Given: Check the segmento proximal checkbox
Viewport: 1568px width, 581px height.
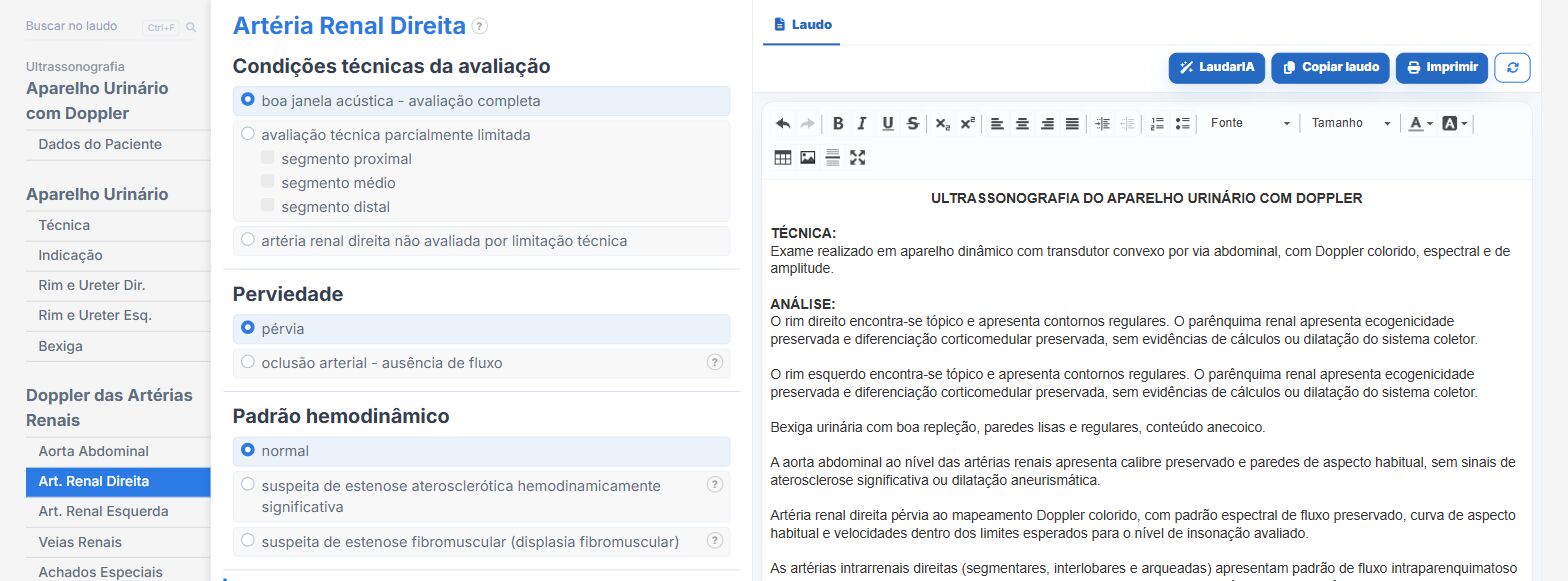Looking at the screenshot, I should pos(267,158).
